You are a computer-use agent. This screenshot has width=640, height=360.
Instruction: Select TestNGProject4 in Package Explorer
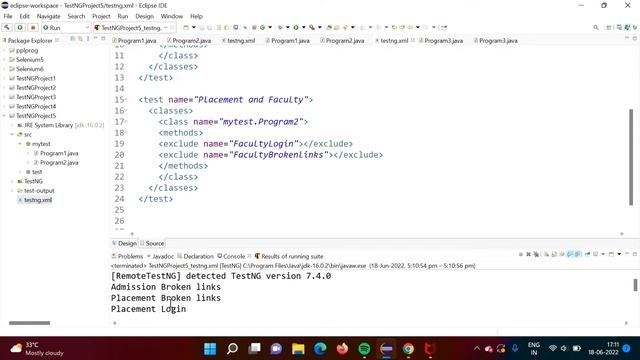(x=36, y=107)
